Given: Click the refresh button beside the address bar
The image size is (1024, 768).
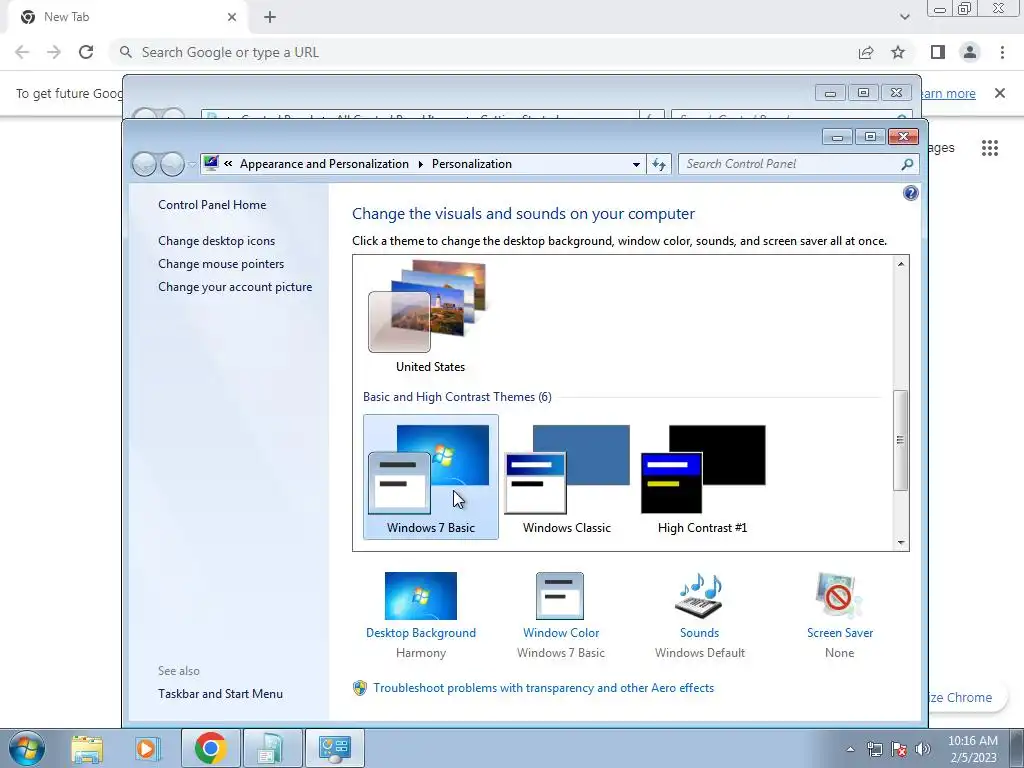Looking at the screenshot, I should pyautogui.click(x=658, y=164).
